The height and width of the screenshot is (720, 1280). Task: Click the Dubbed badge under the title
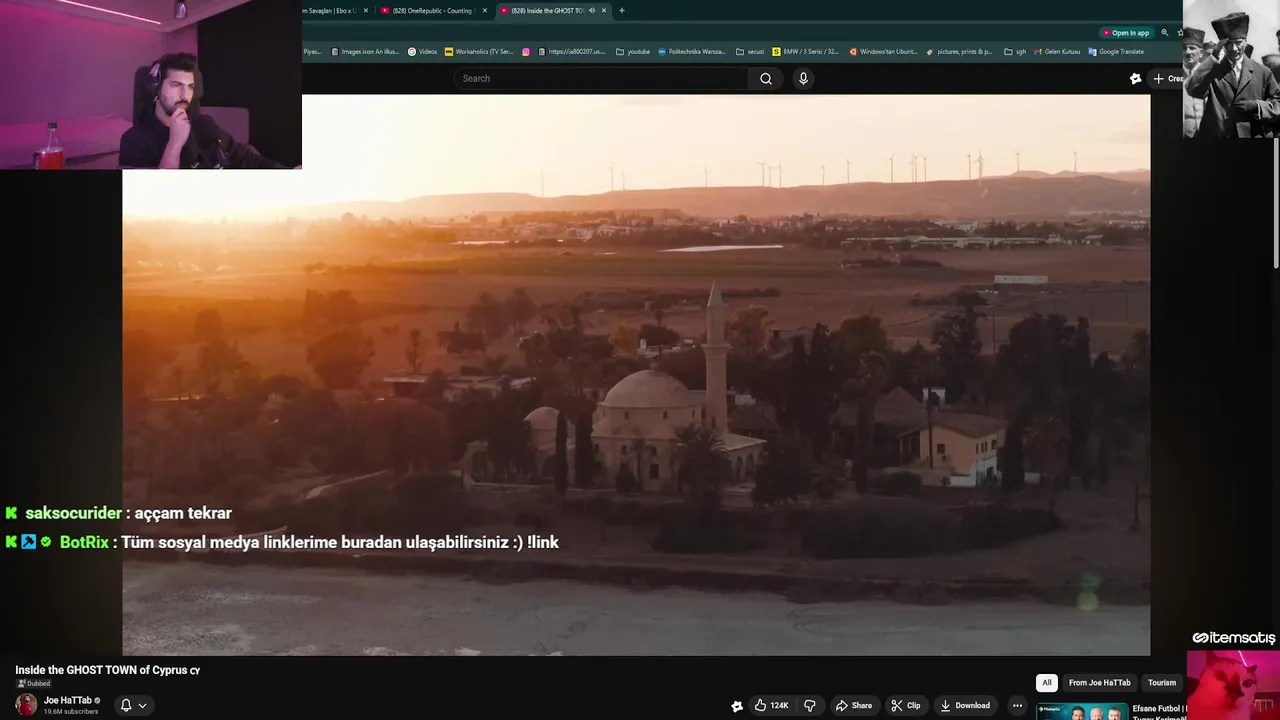tap(34, 684)
